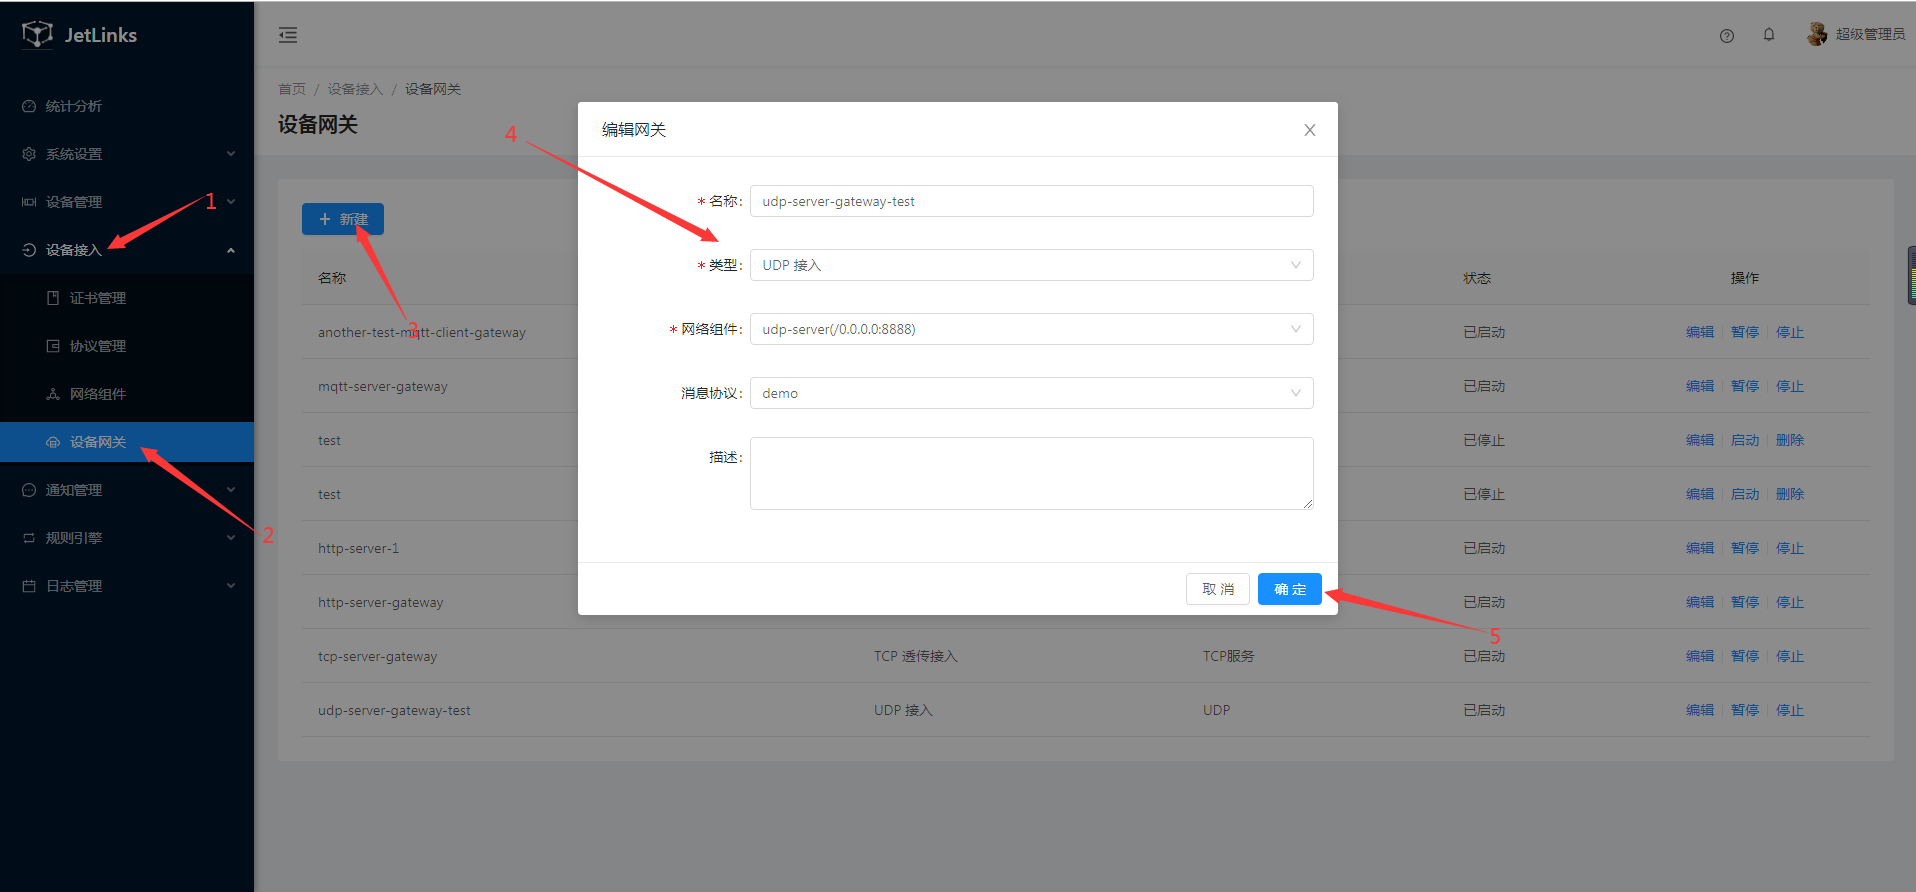Click 停止 for http-server-1 row
Viewport: 1916px width, 892px height.
pos(1790,548)
